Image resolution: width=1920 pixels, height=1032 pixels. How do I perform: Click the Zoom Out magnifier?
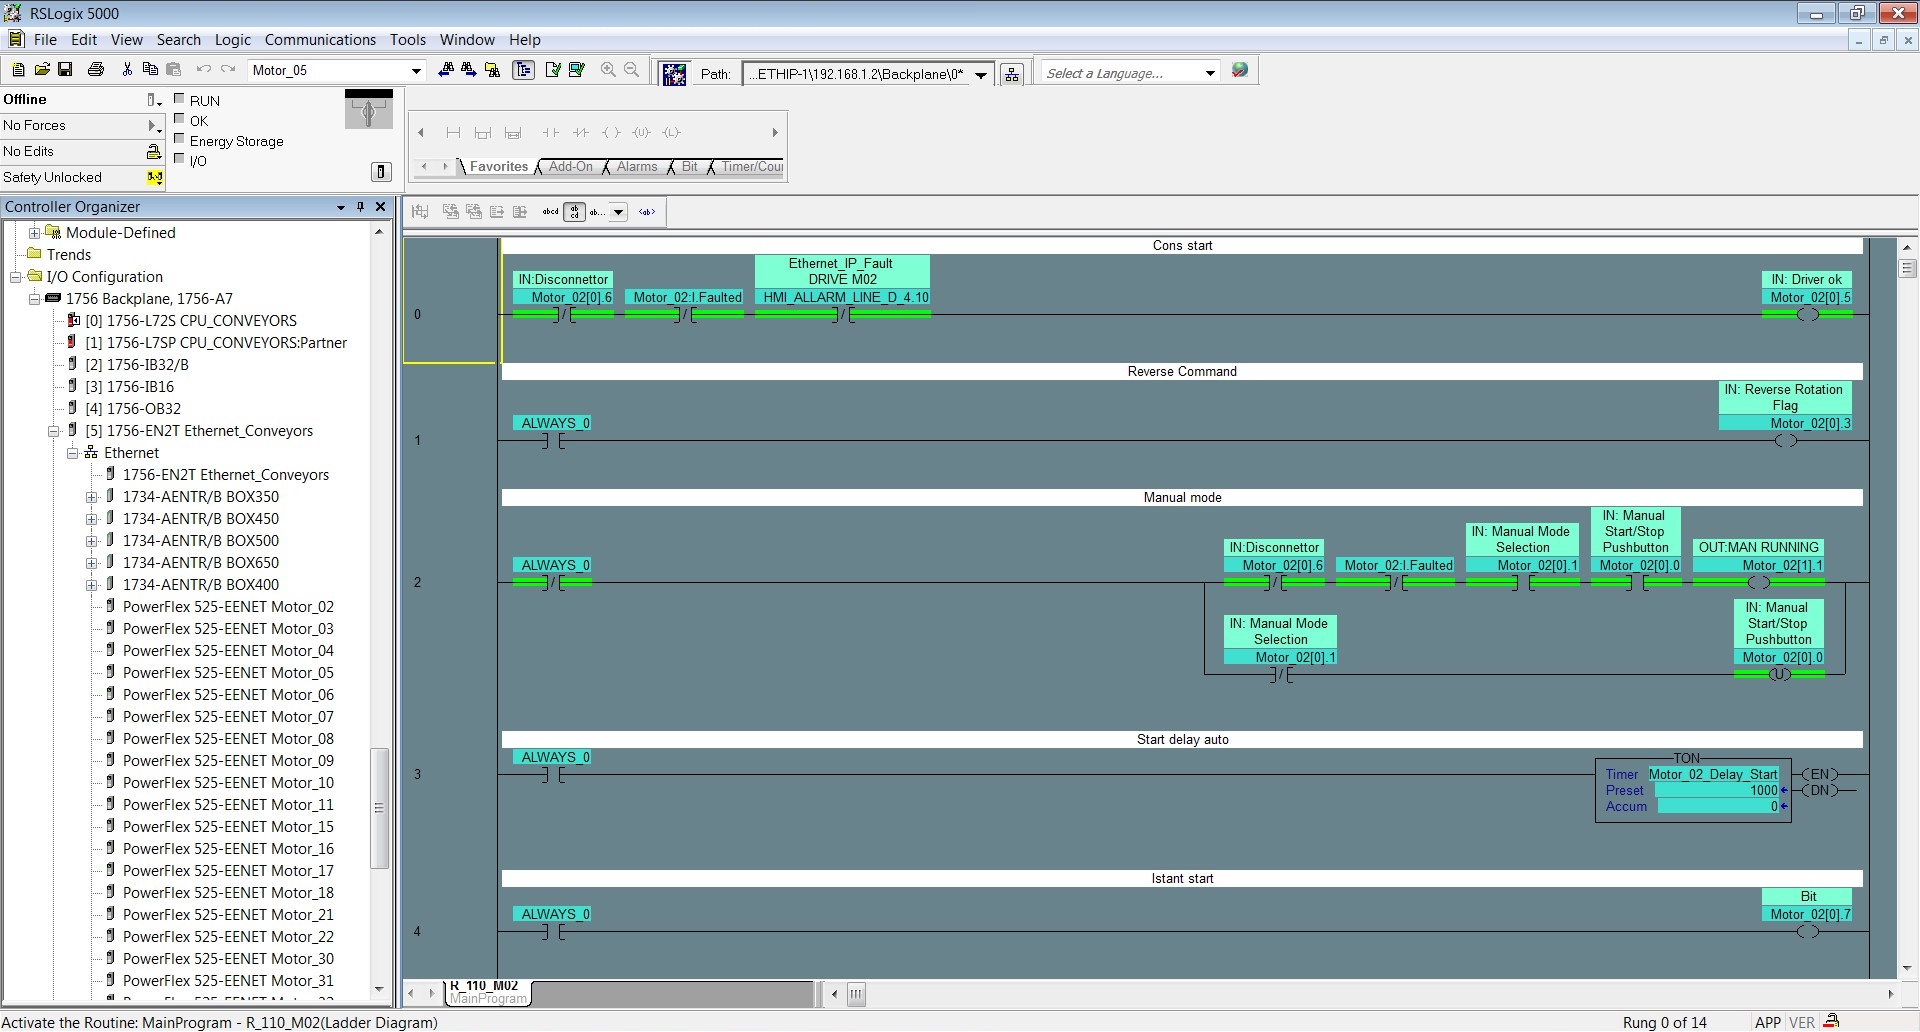point(631,70)
